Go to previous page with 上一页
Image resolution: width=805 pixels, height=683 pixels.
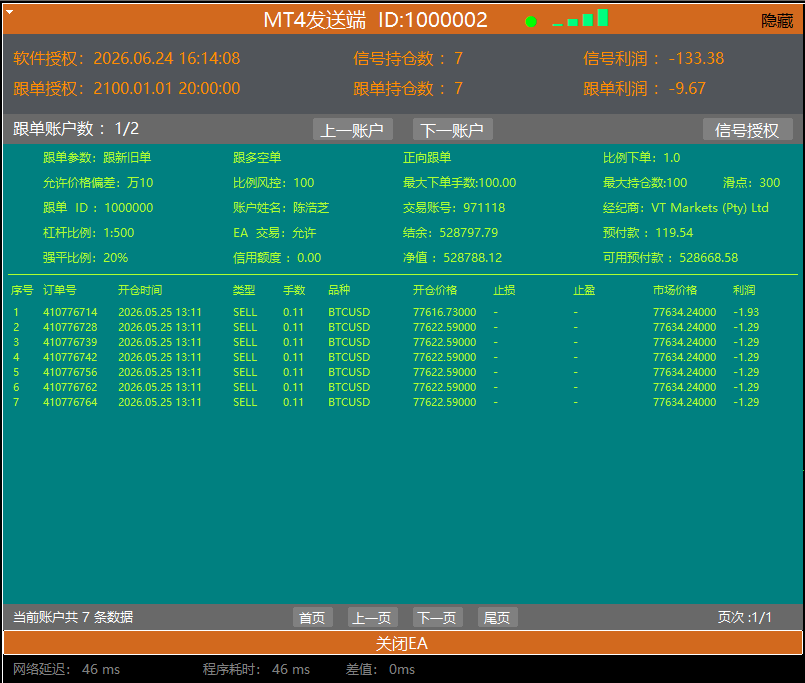click(x=372, y=617)
